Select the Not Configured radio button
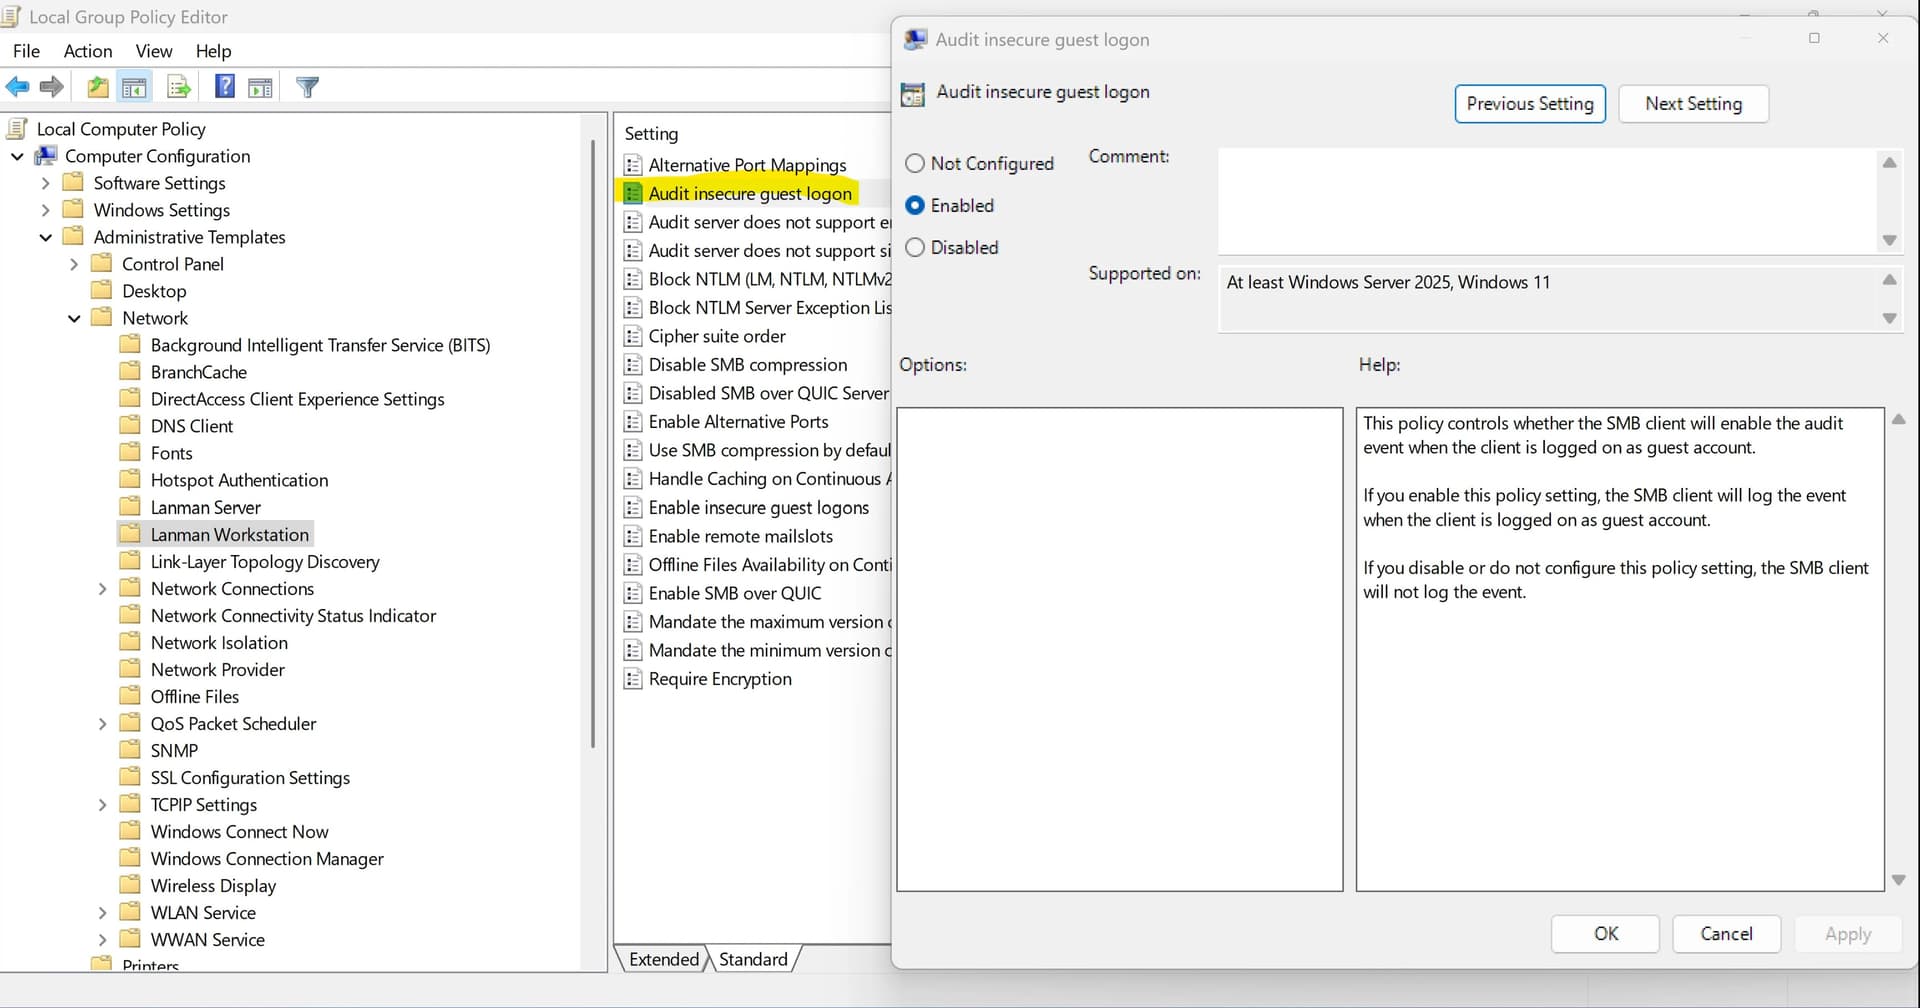This screenshot has width=1920, height=1008. pos(914,164)
